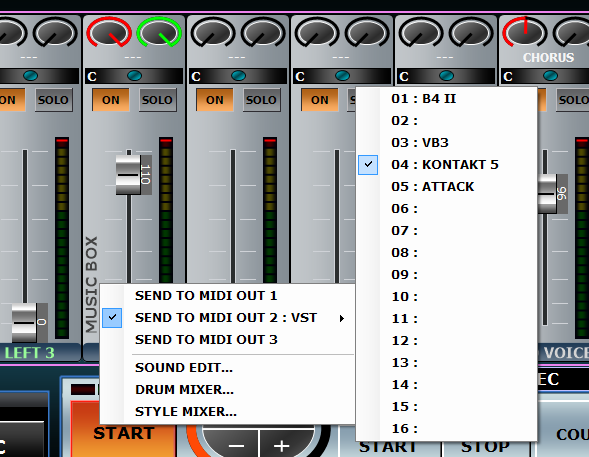The width and height of the screenshot is (589, 457).
Task: Click the MUSIC BOX channel name
Action: (91, 285)
